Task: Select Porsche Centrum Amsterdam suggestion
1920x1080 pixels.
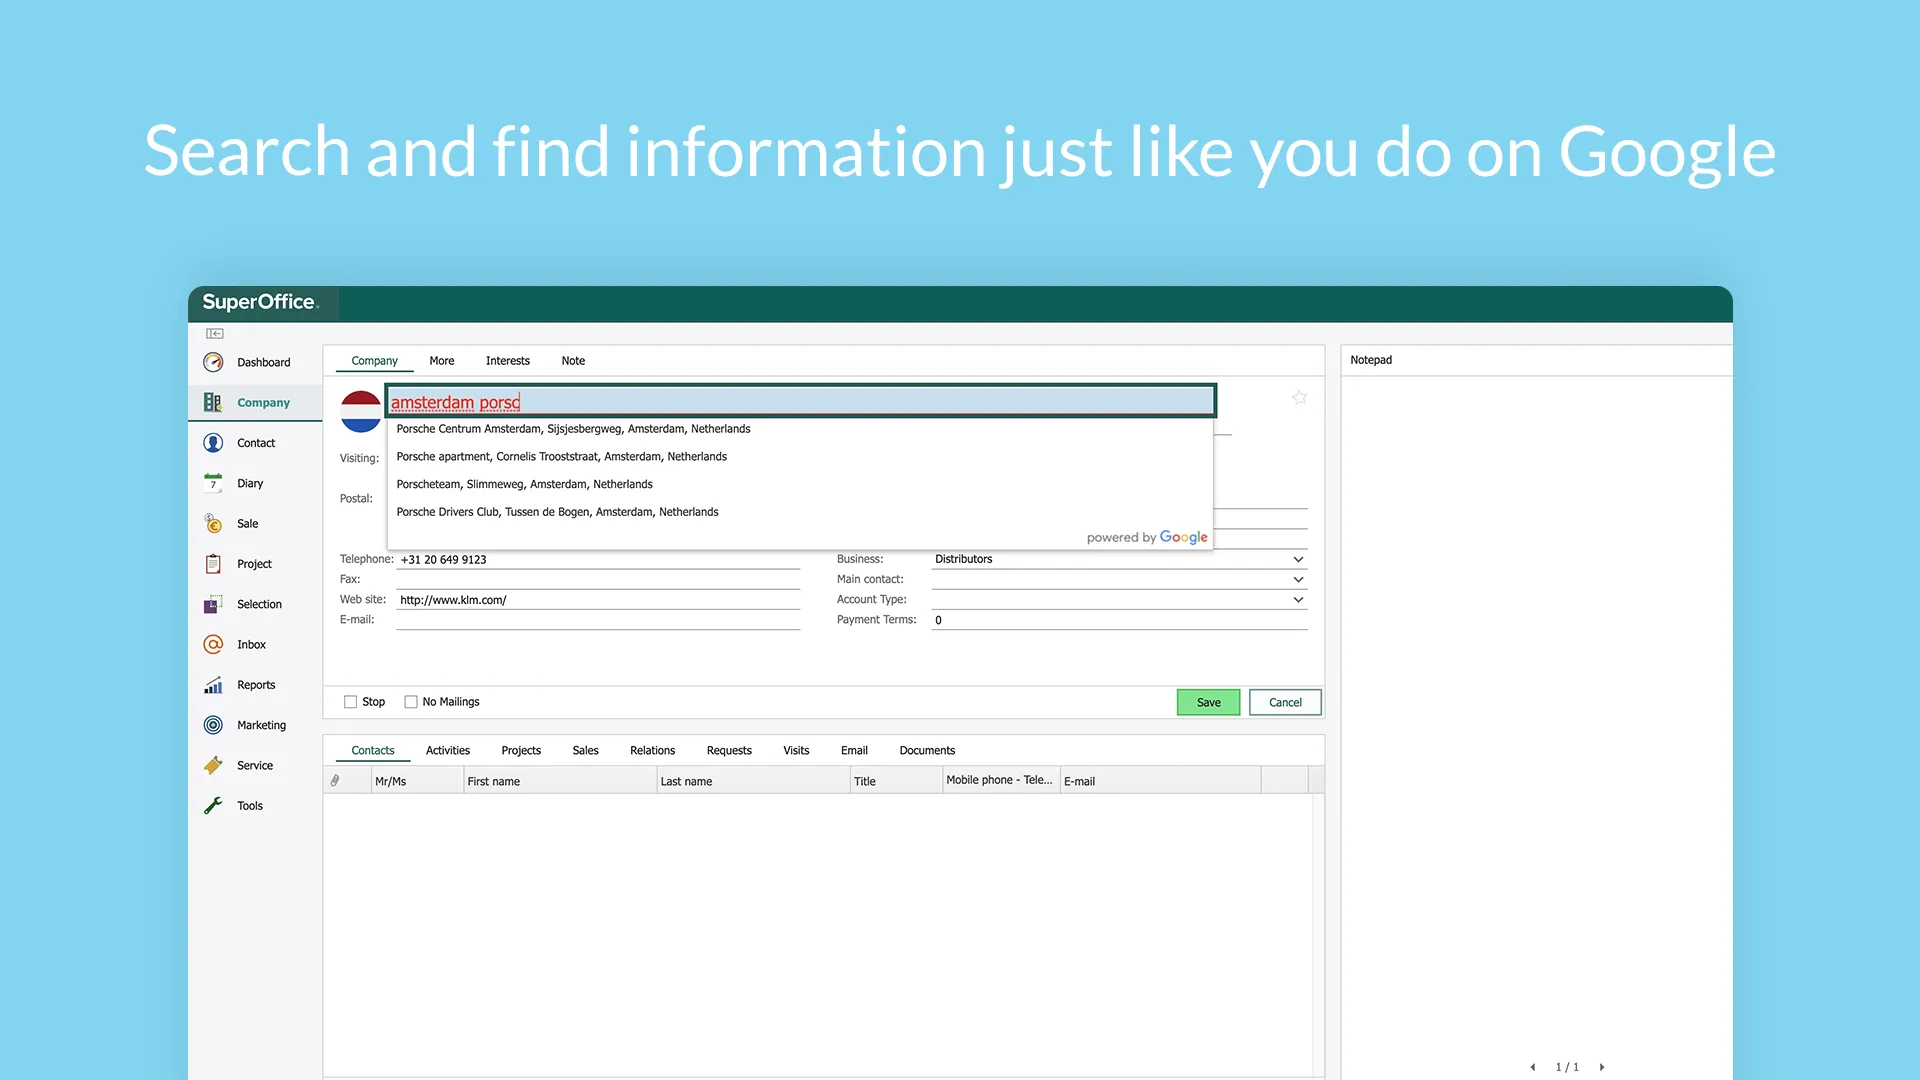Action: click(573, 429)
